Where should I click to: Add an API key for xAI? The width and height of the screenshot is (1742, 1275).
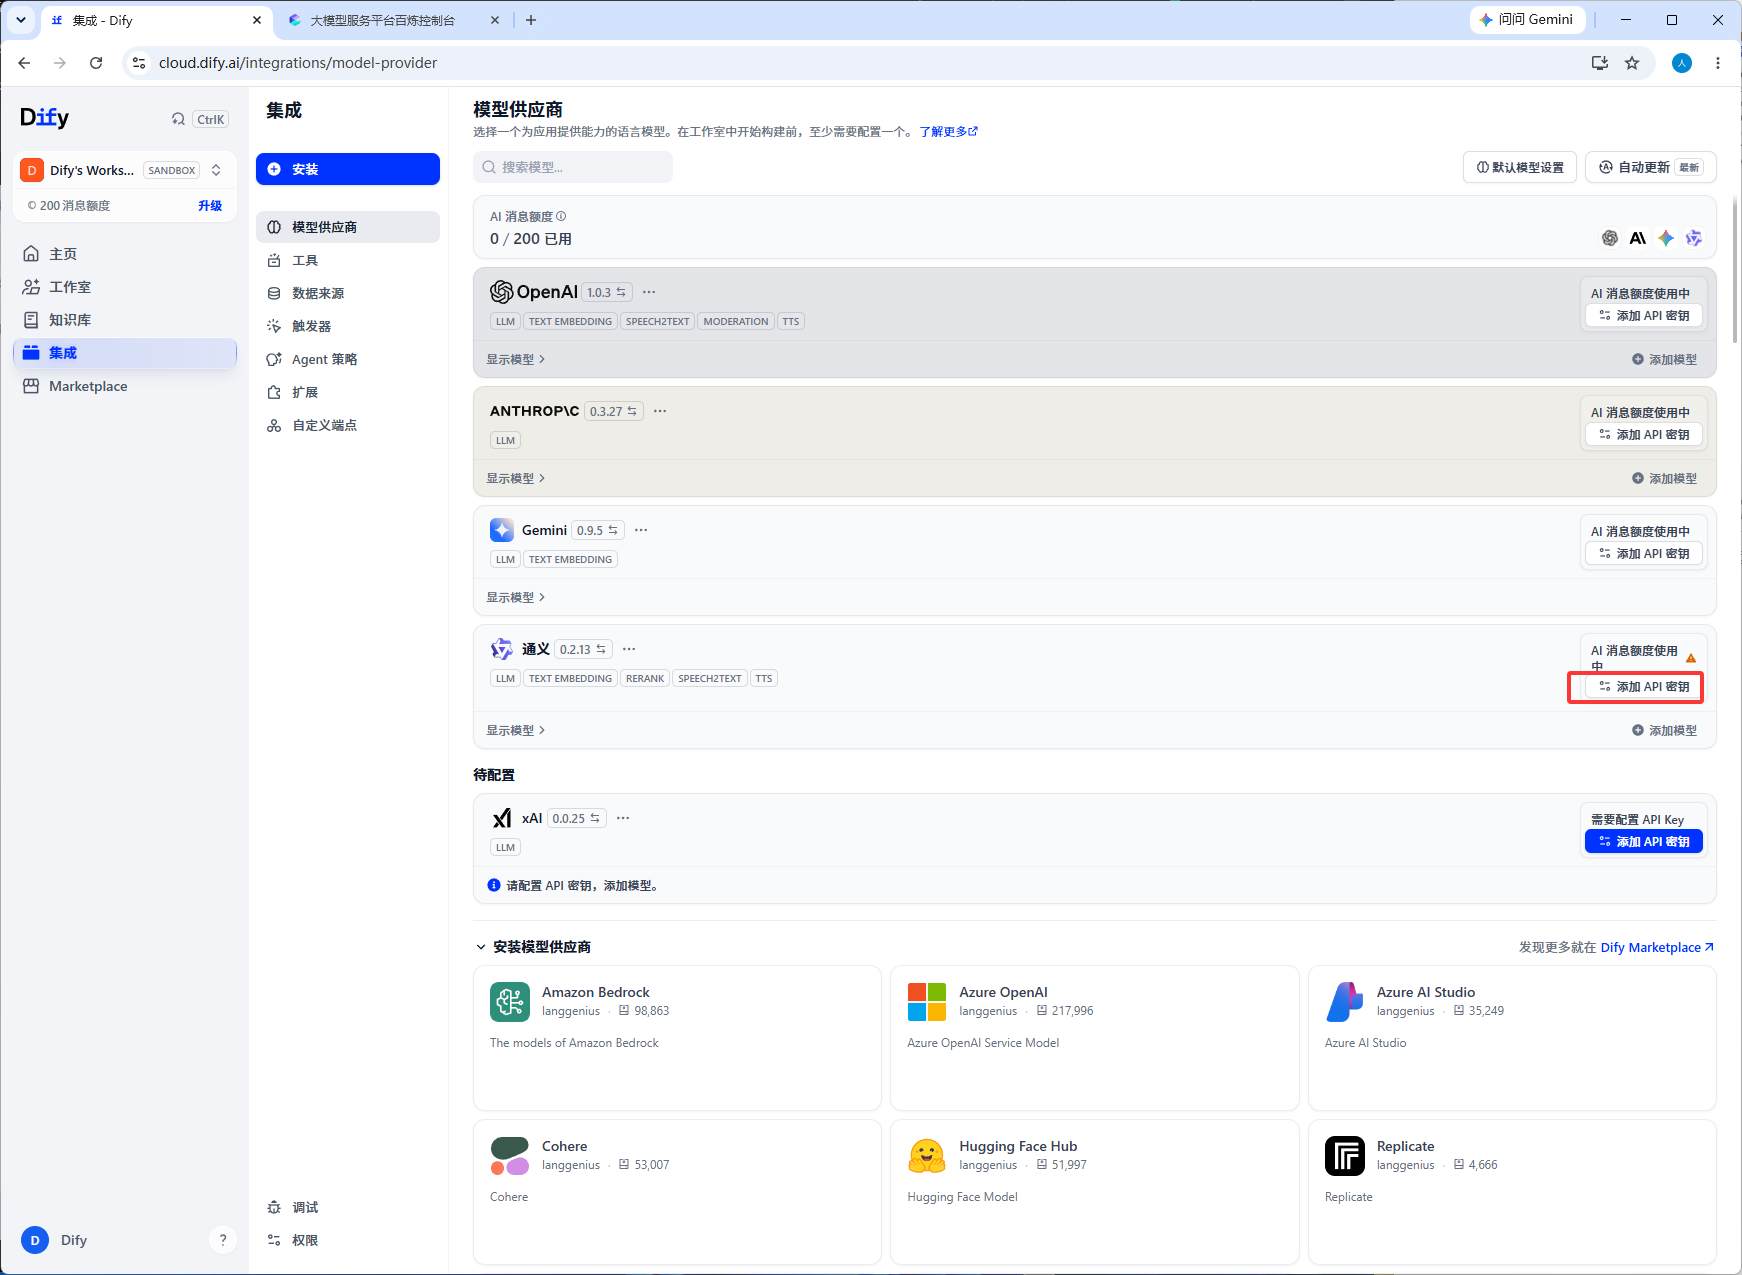(1644, 842)
